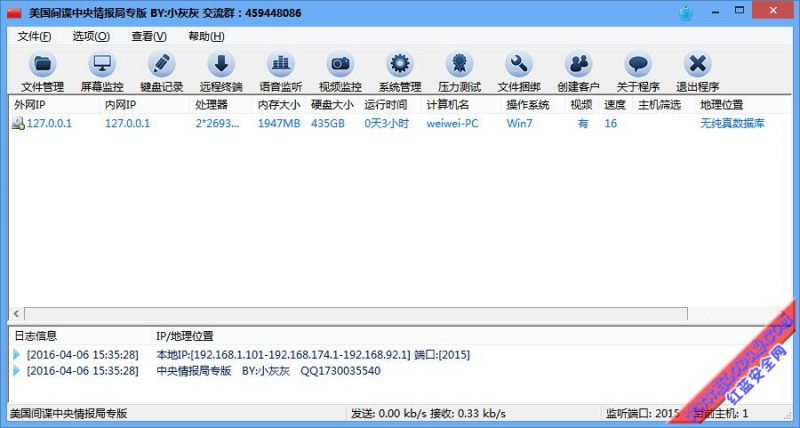Open the 查看(V) menu
The width and height of the screenshot is (800, 428).
pyautogui.click(x=149, y=36)
